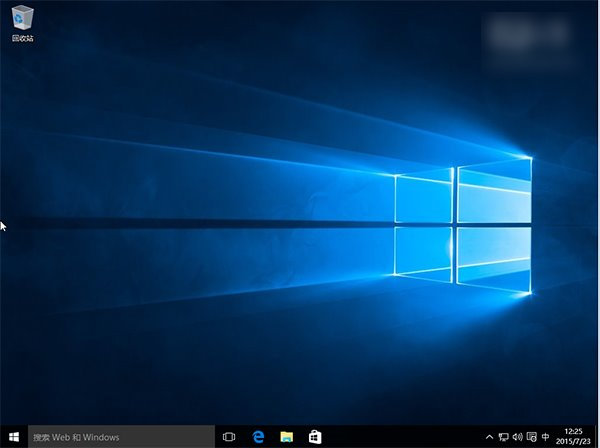Screen dimensions: 600x448
Task: Open the Action Center notification icon
Action: [x=531, y=437]
